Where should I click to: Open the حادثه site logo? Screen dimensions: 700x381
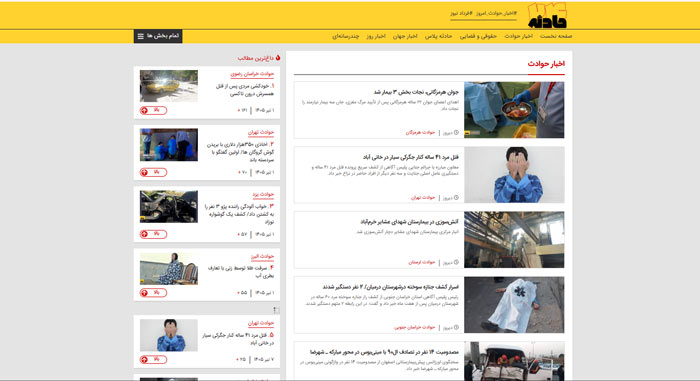[547, 15]
